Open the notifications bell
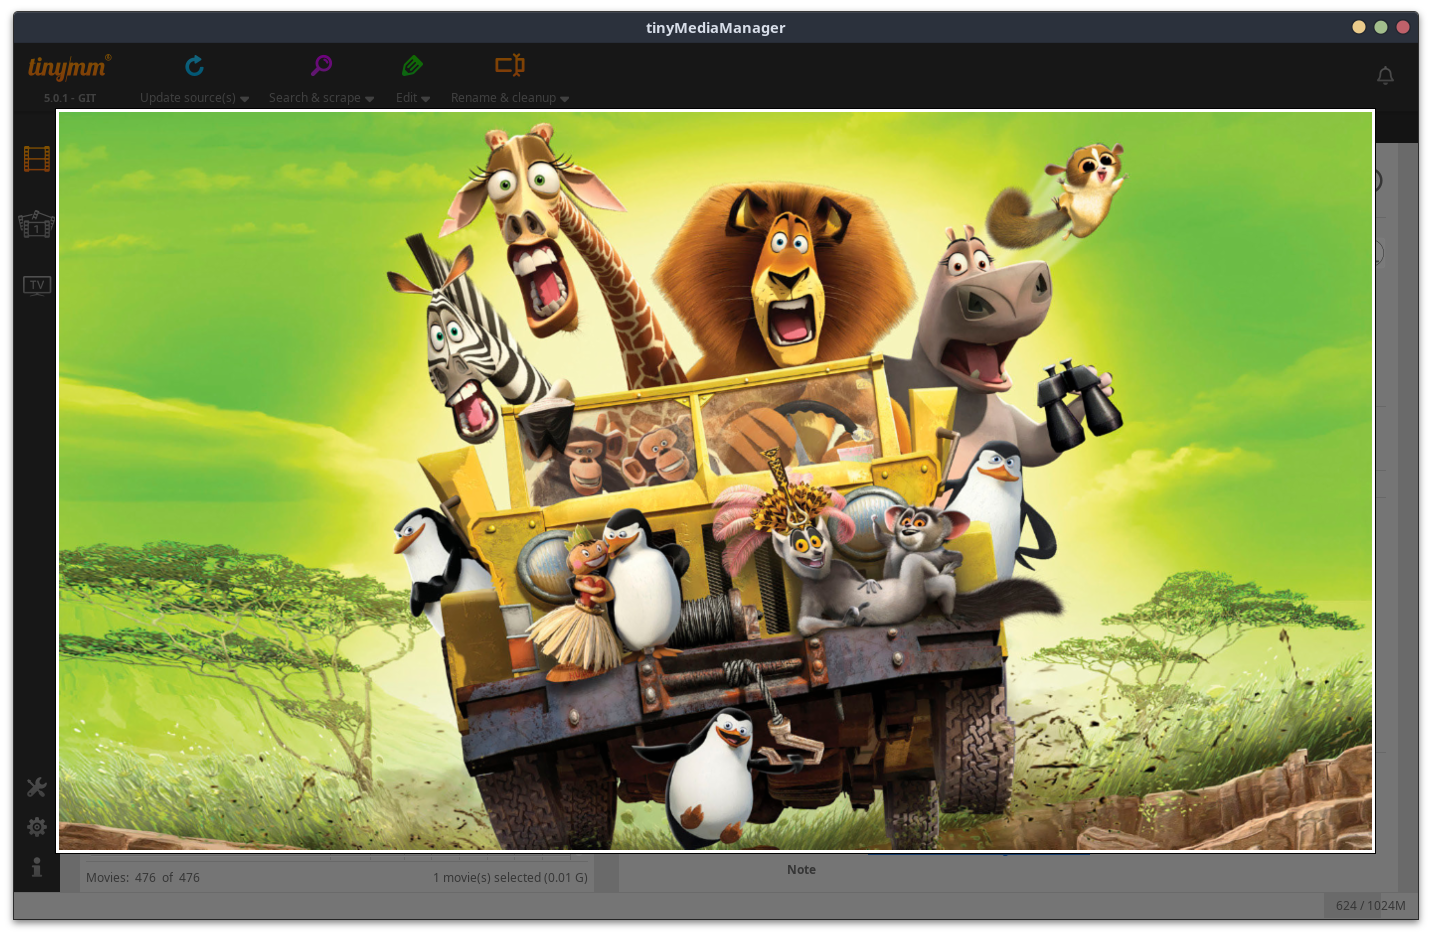Image resolution: width=1432 pixels, height=936 pixels. click(1385, 76)
